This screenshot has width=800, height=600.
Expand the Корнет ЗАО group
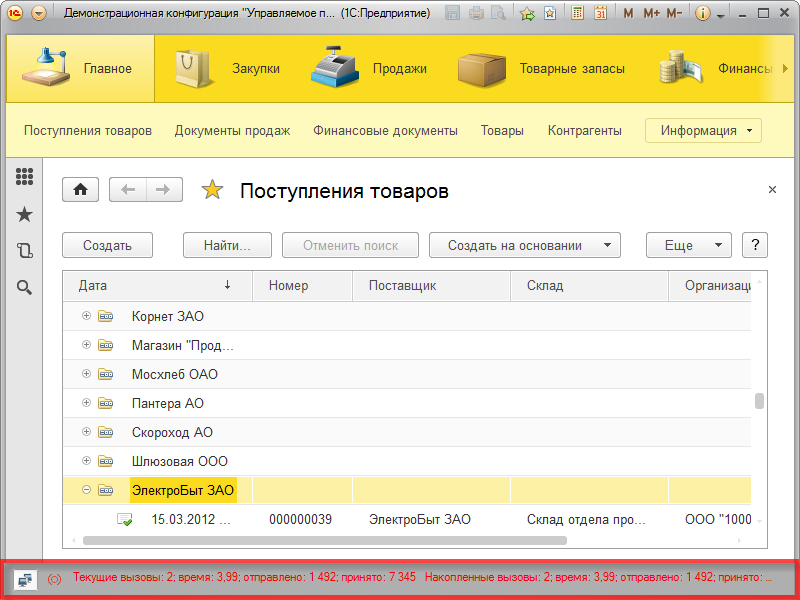click(x=85, y=316)
